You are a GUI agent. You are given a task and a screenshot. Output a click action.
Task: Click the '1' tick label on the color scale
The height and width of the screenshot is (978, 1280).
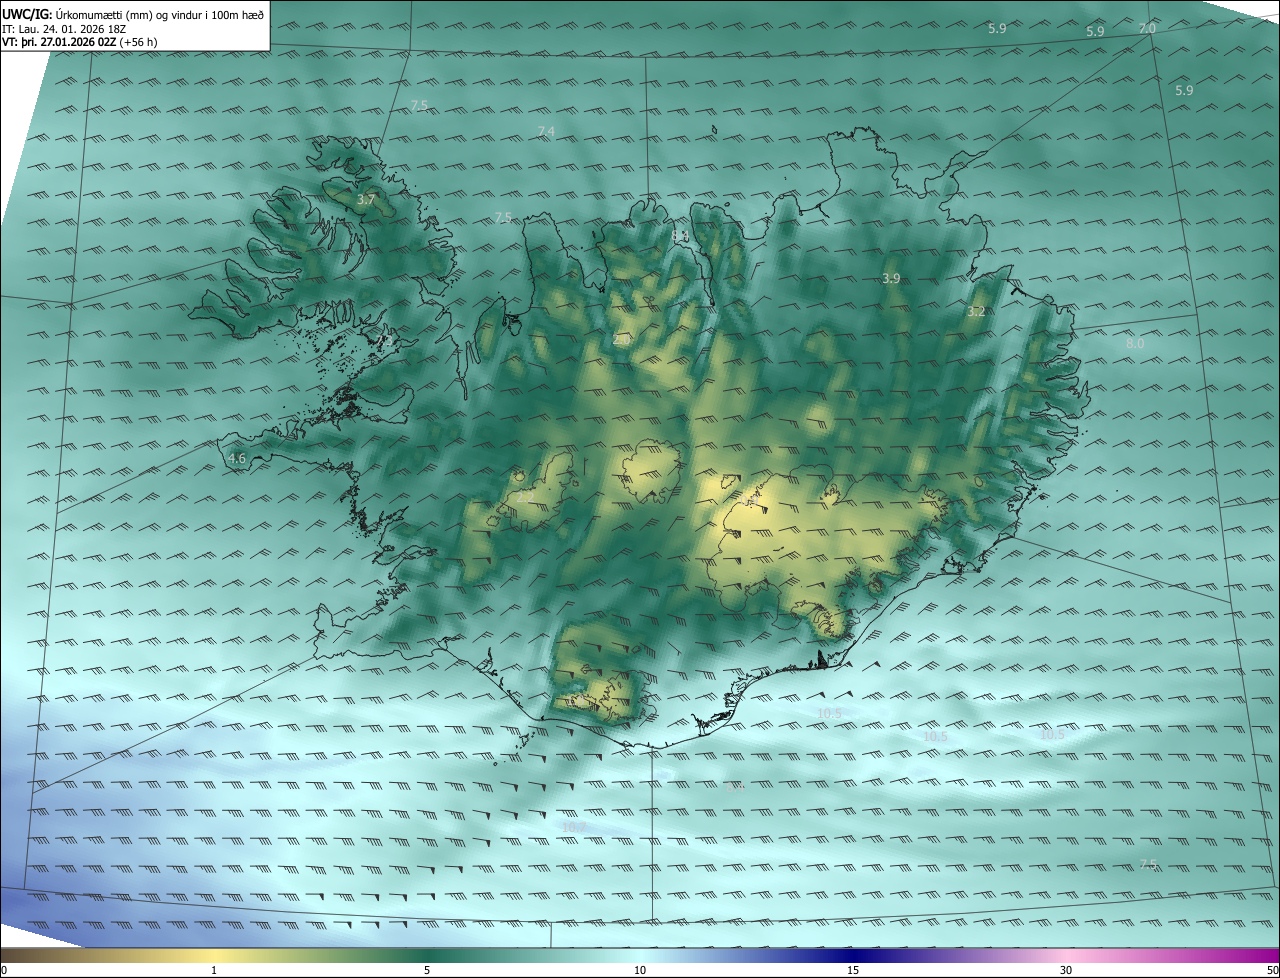[x=214, y=970]
